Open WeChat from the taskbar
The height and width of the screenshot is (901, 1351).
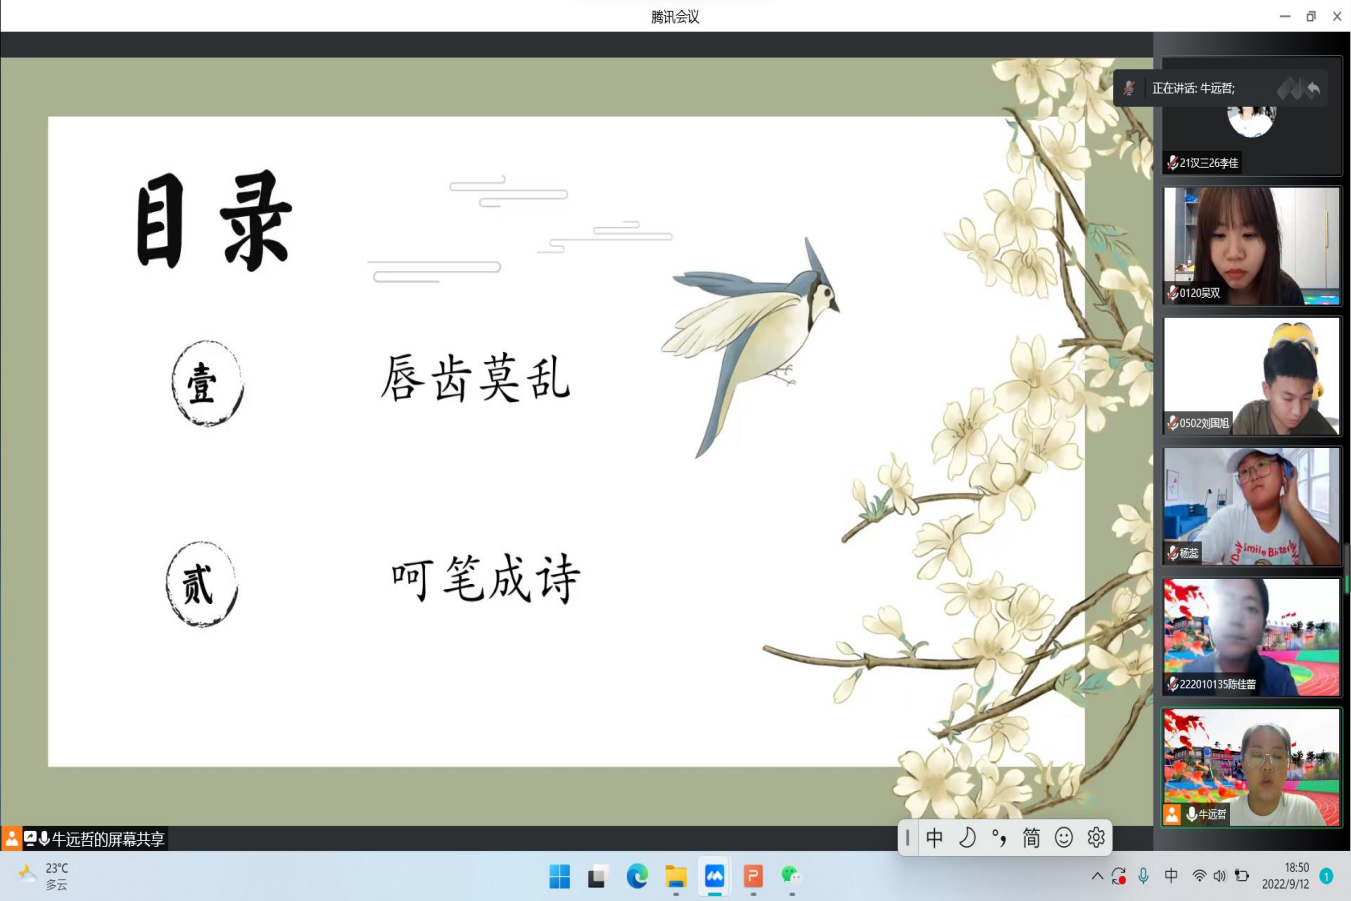click(791, 877)
